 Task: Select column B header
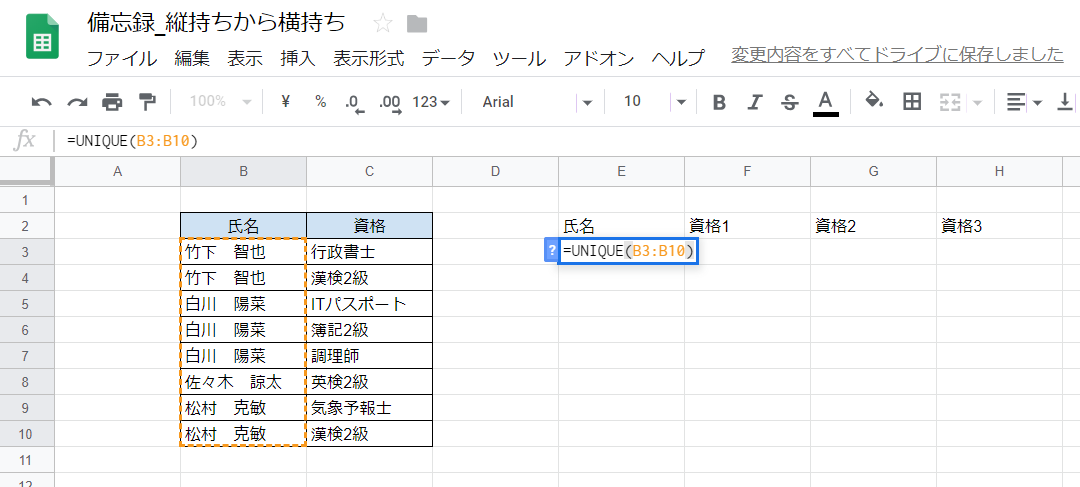[243, 172]
